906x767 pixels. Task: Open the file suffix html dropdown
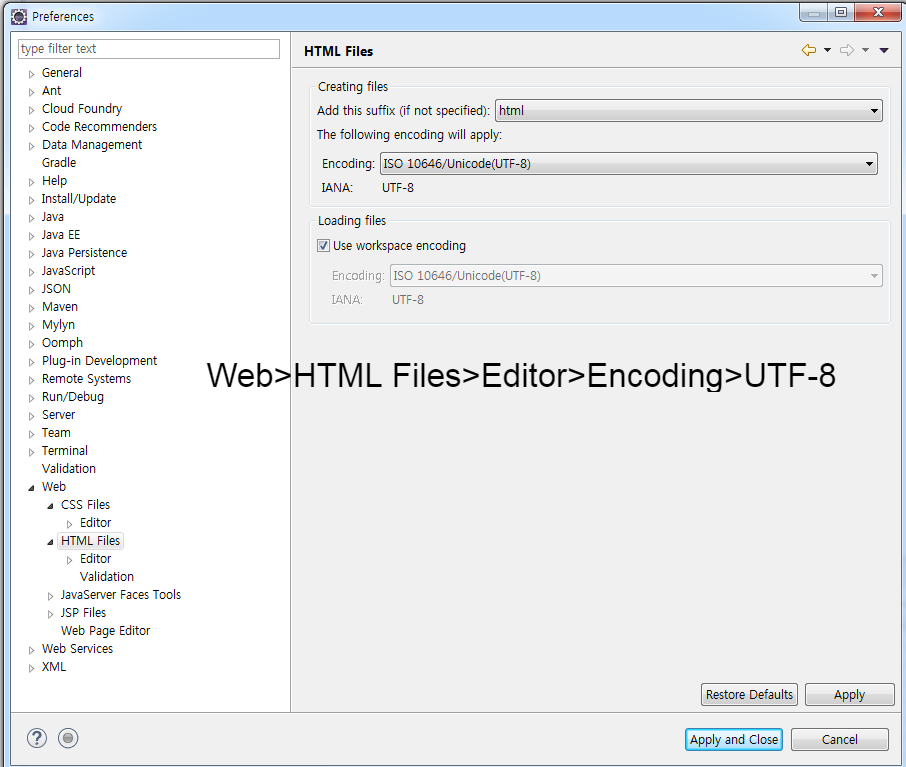[689, 110]
